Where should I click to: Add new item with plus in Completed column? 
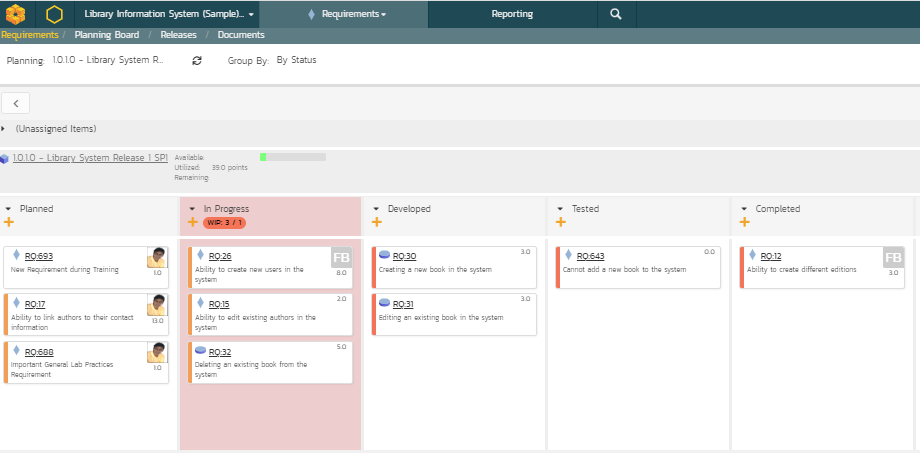click(x=744, y=222)
